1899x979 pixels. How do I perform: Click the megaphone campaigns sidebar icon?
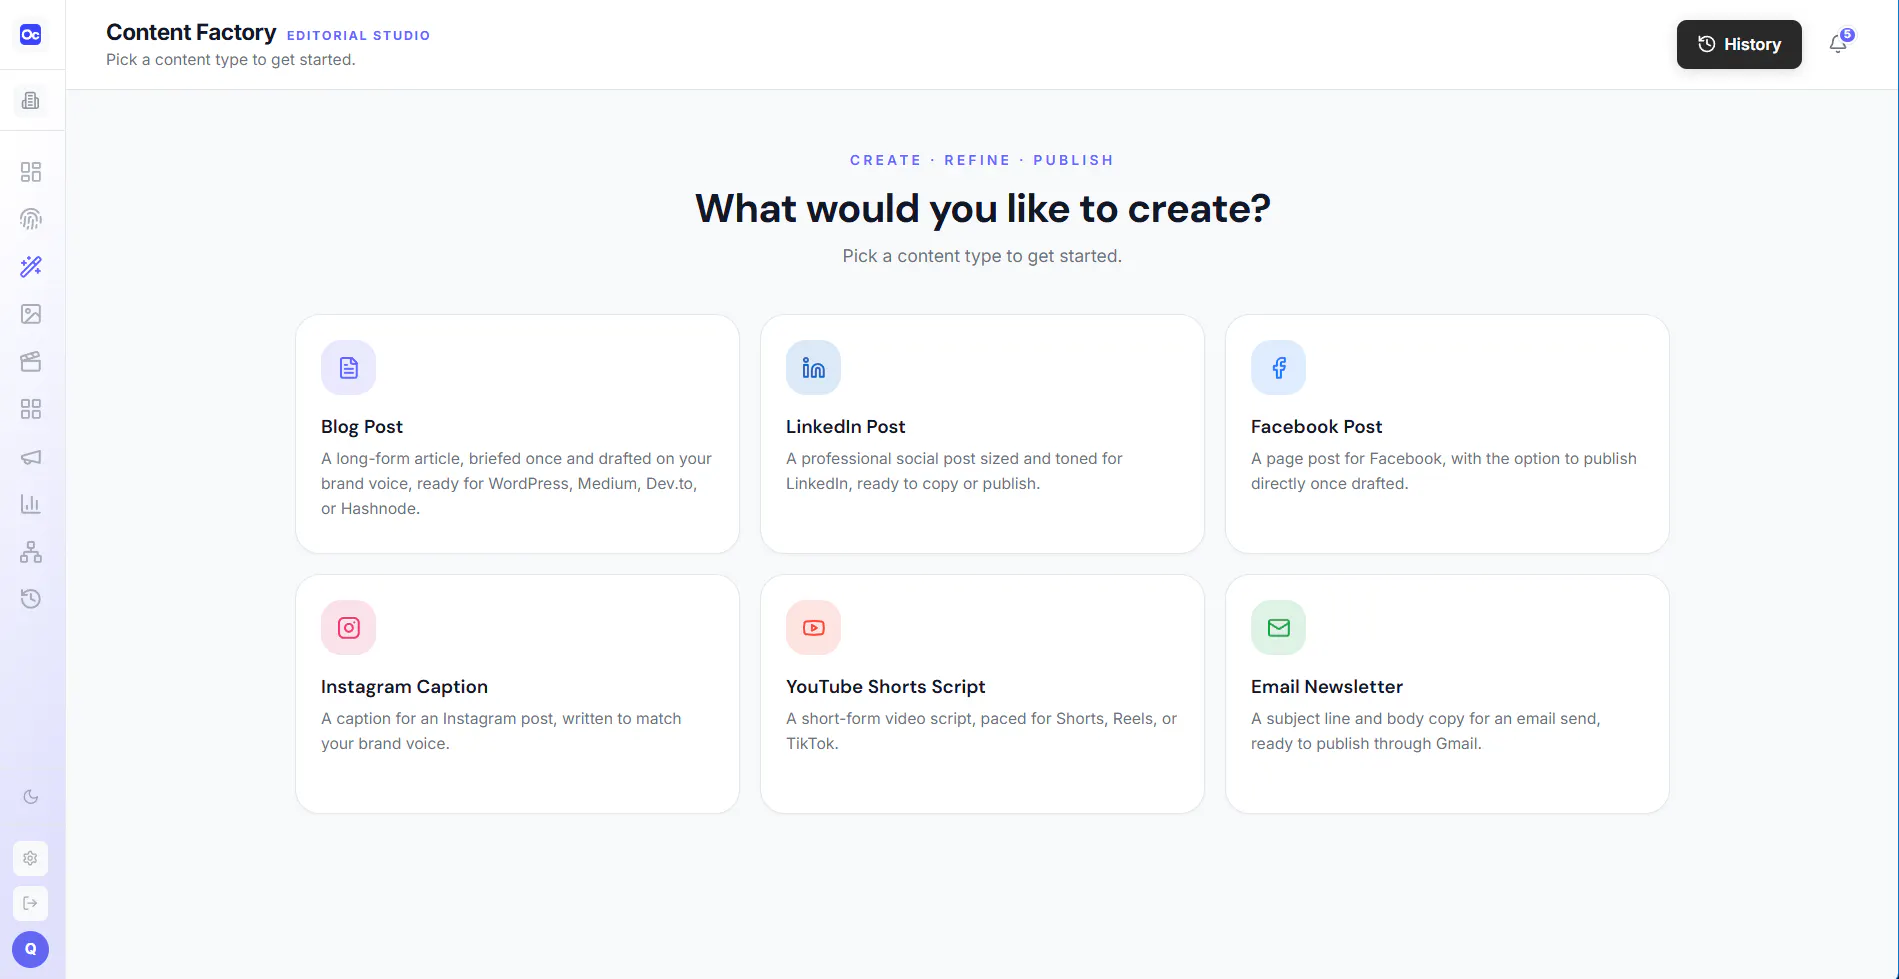[x=31, y=457]
